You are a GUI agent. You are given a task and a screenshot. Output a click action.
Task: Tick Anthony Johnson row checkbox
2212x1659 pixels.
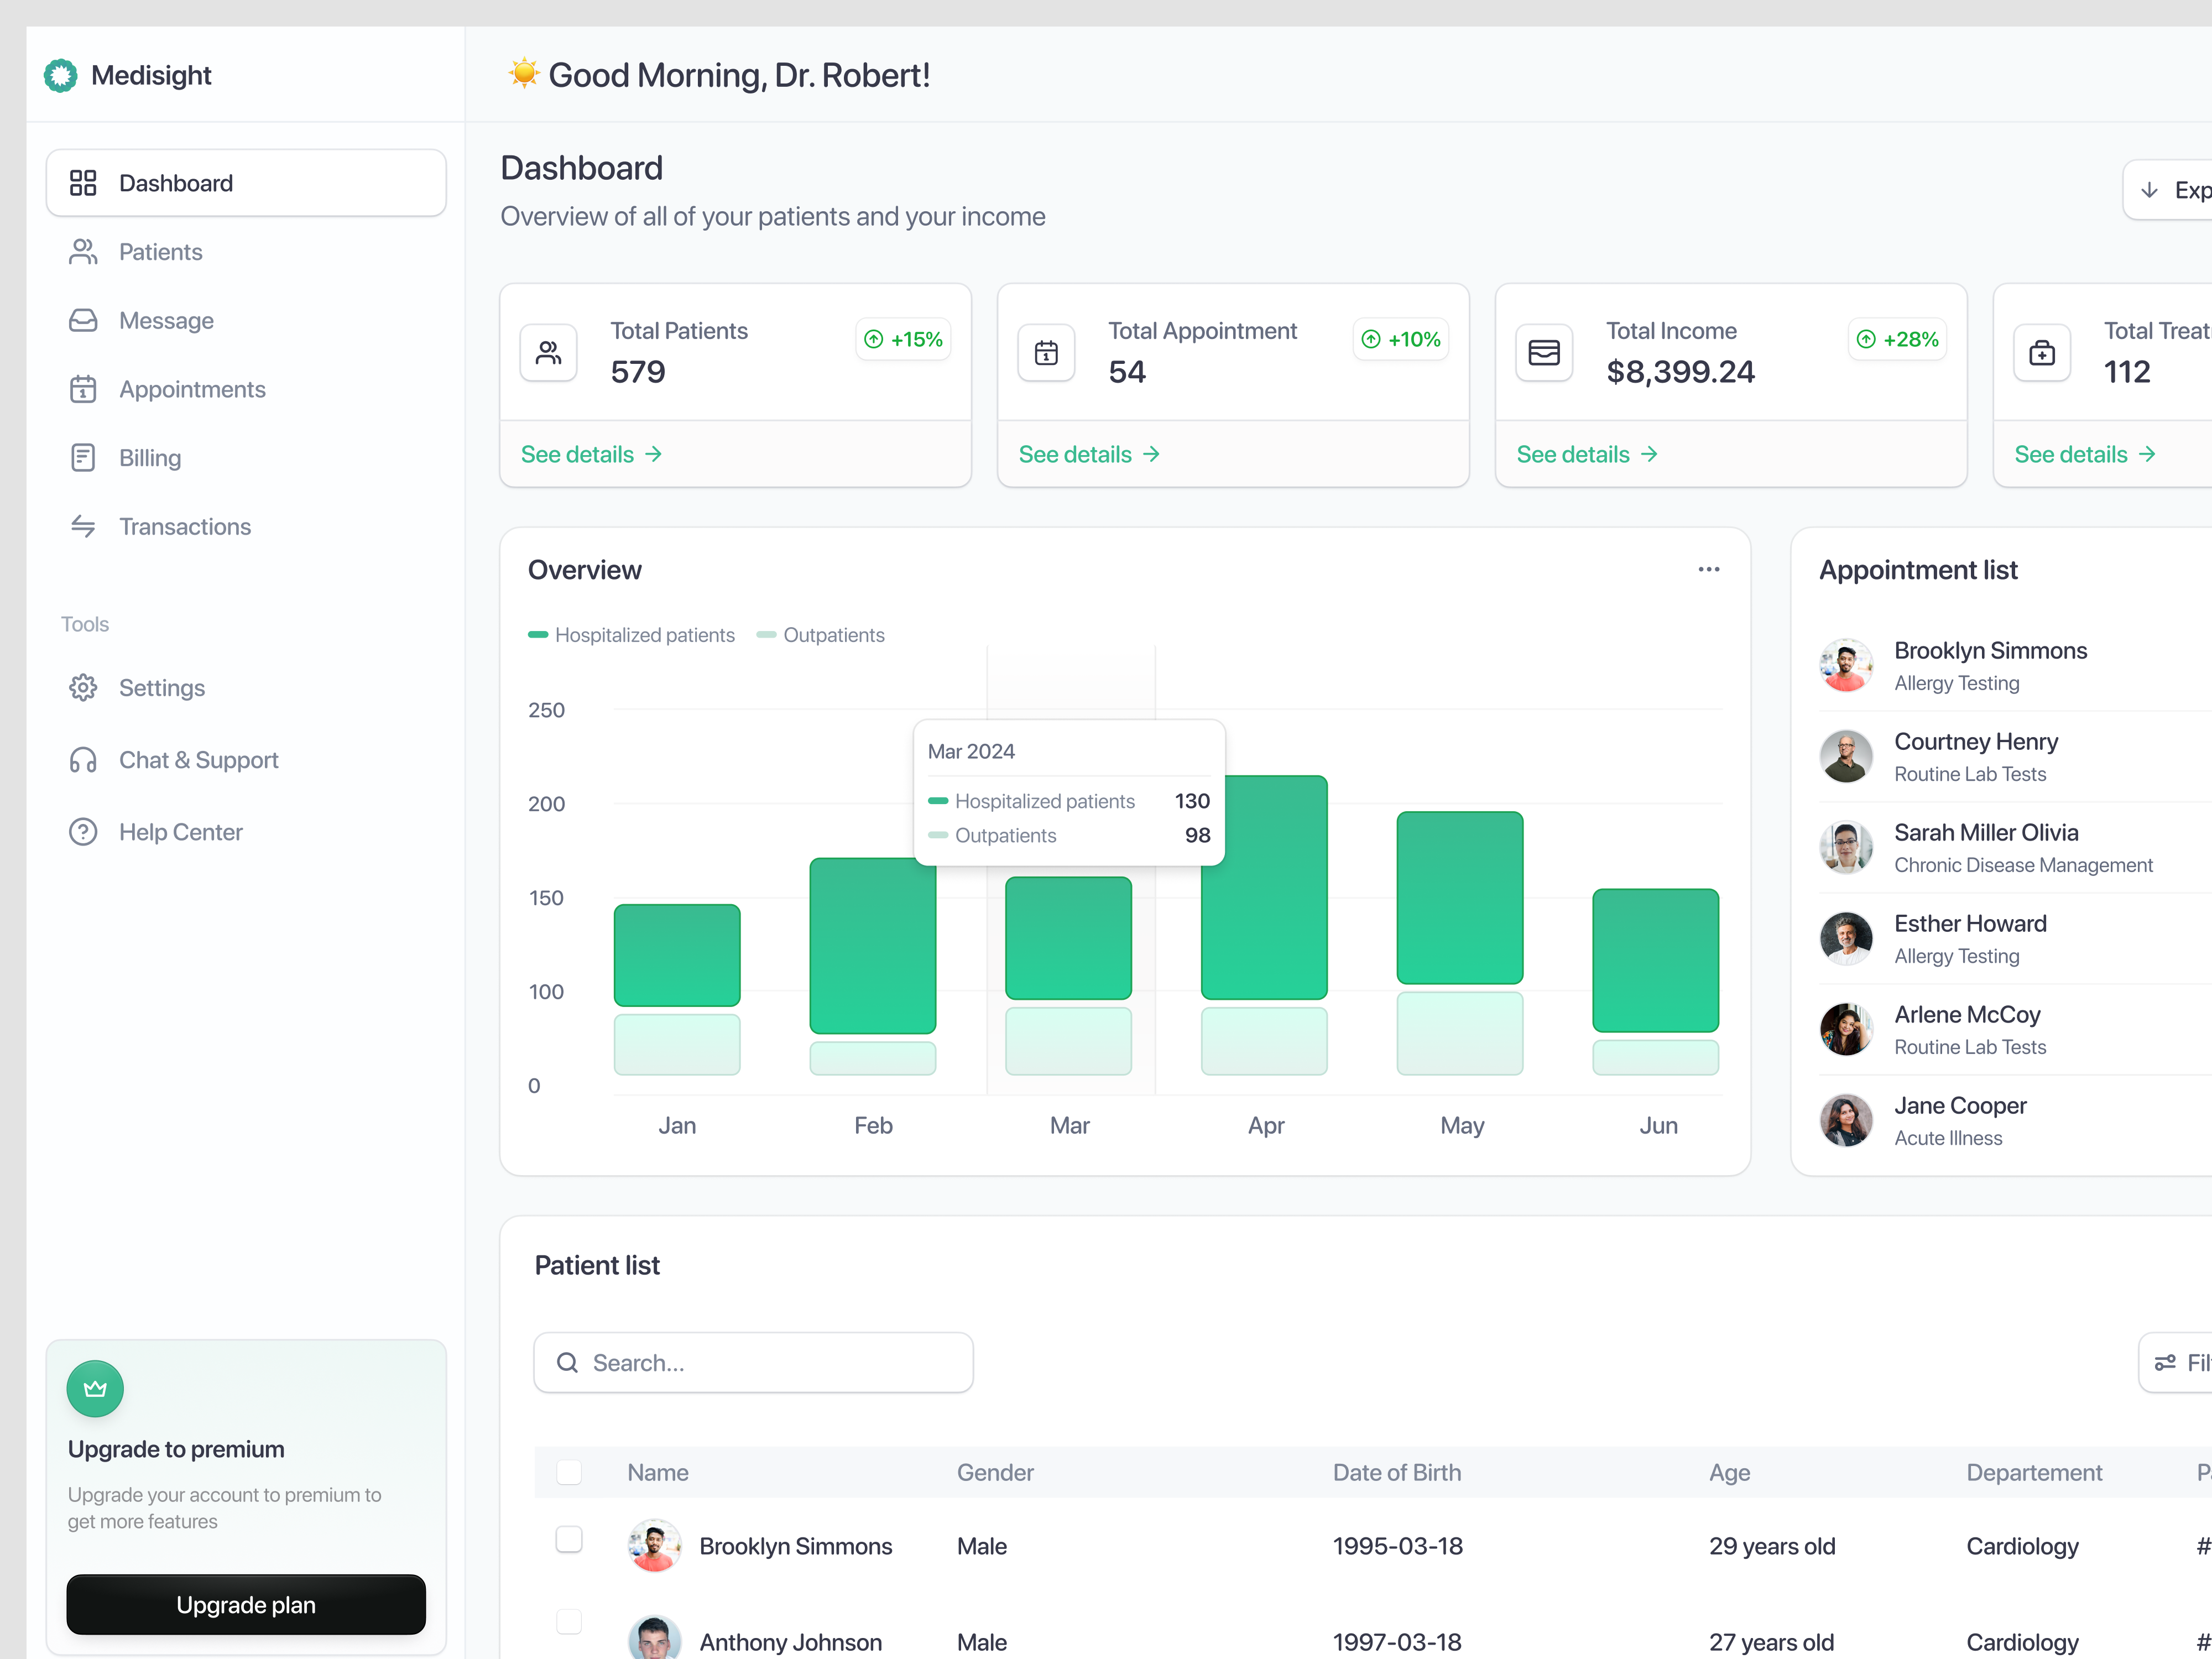(x=570, y=1622)
